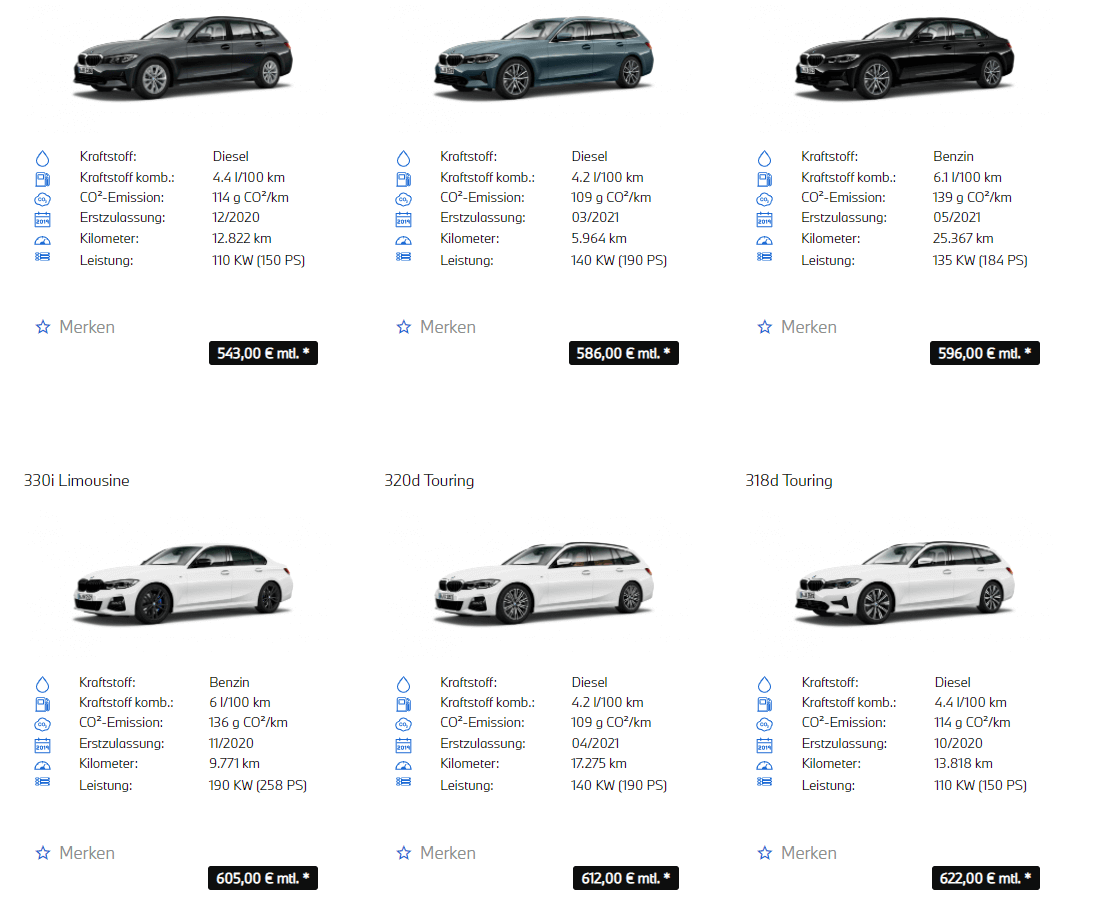Image resolution: width=1102 pixels, height=918 pixels.
Task: Select the 5.964 km mileage value
Action: coord(599,238)
